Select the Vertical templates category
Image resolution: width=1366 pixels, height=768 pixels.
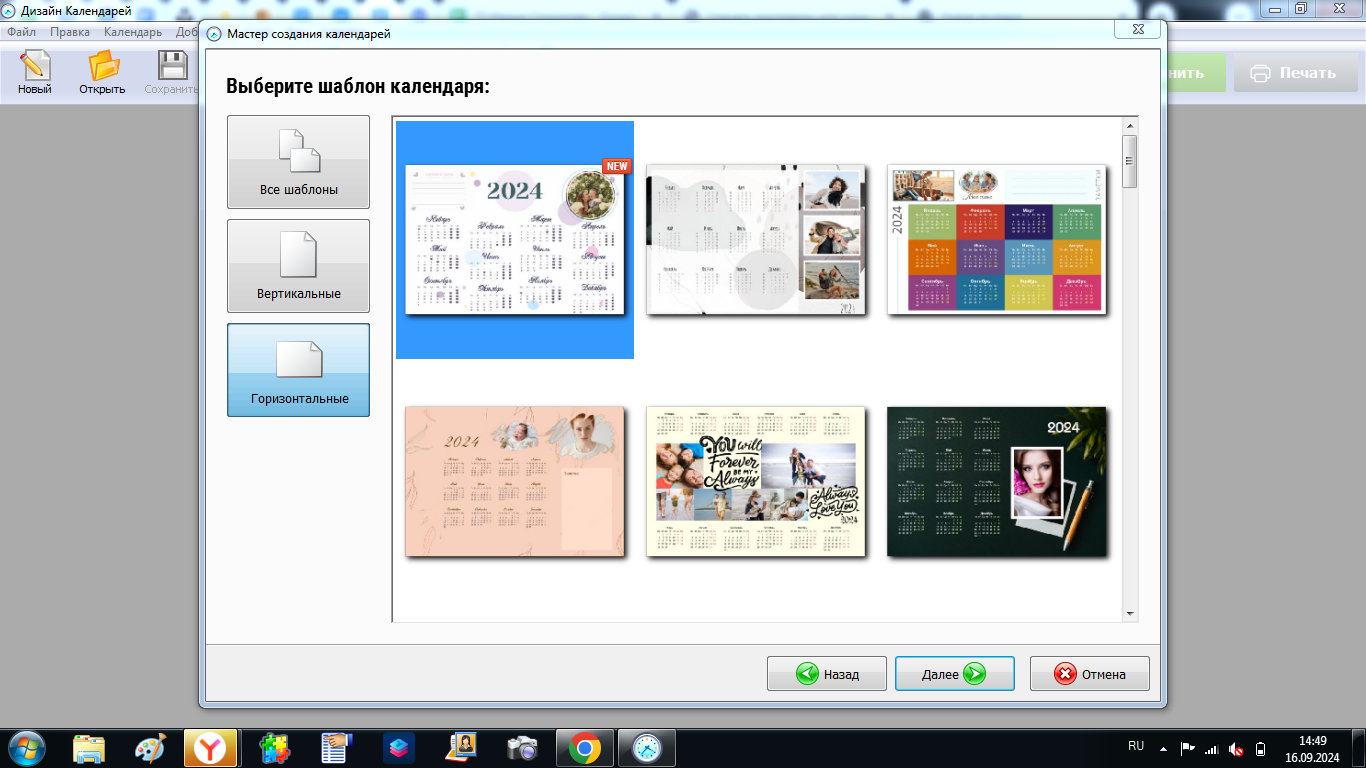tap(298, 266)
